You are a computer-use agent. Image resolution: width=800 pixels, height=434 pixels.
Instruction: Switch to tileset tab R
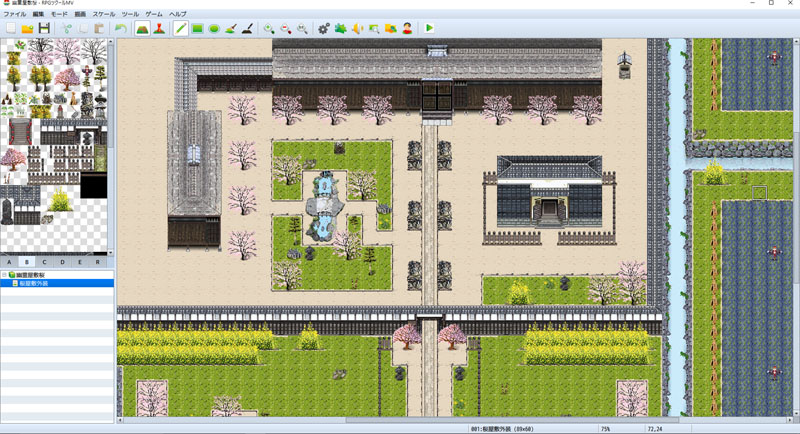click(97, 262)
